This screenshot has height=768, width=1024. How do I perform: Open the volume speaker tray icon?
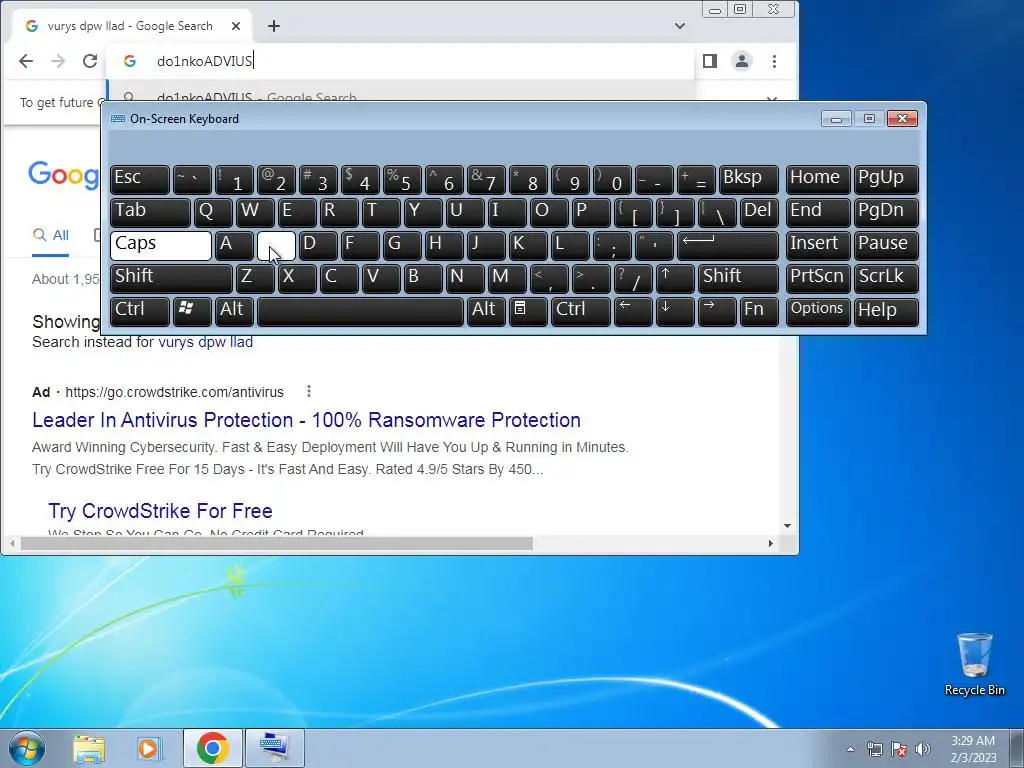[923, 749]
